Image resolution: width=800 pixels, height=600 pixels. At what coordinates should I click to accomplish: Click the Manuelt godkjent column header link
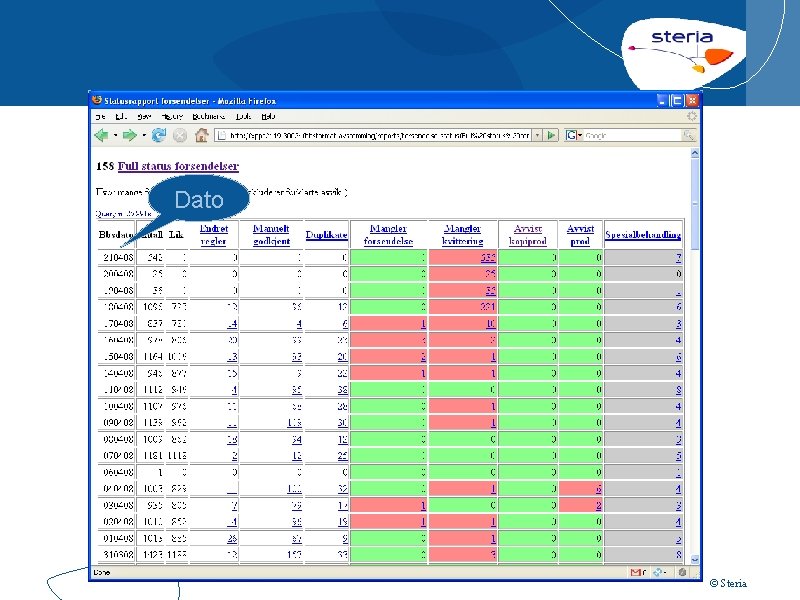pyautogui.click(x=271, y=235)
